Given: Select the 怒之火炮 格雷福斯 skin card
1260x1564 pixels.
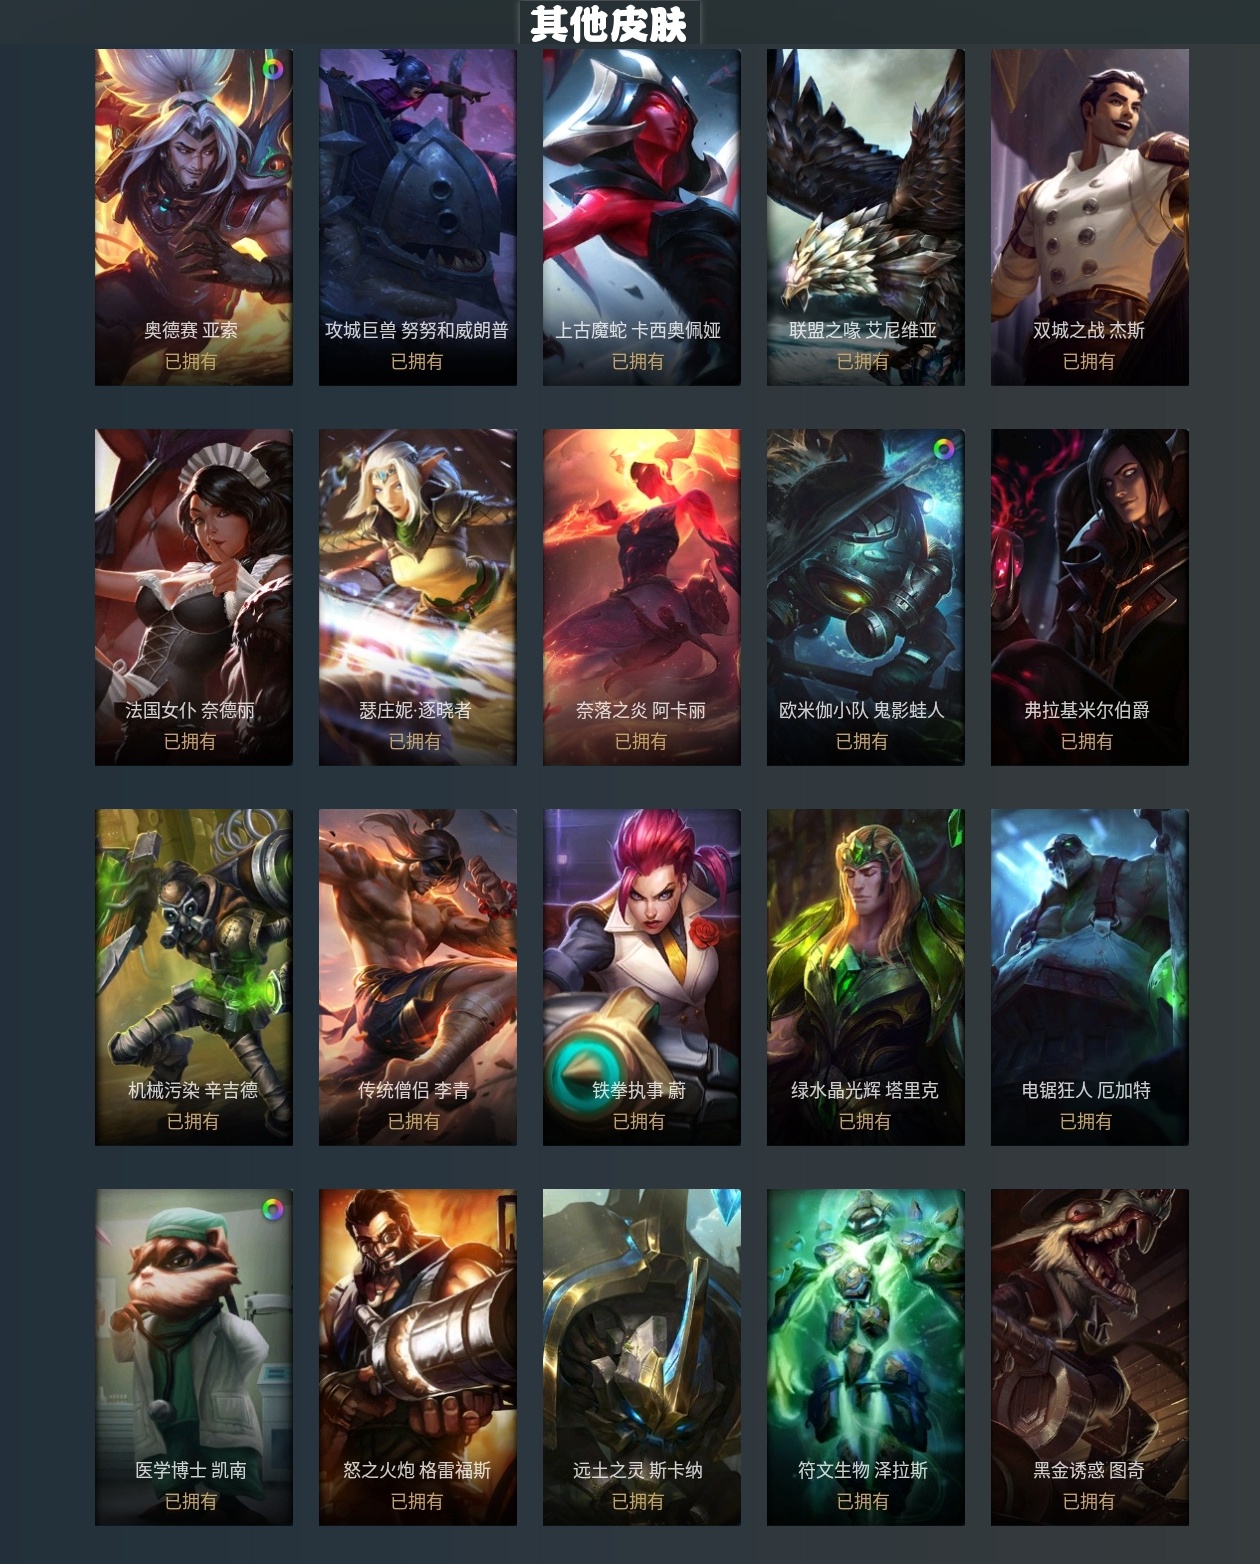Looking at the screenshot, I should [x=418, y=1357].
